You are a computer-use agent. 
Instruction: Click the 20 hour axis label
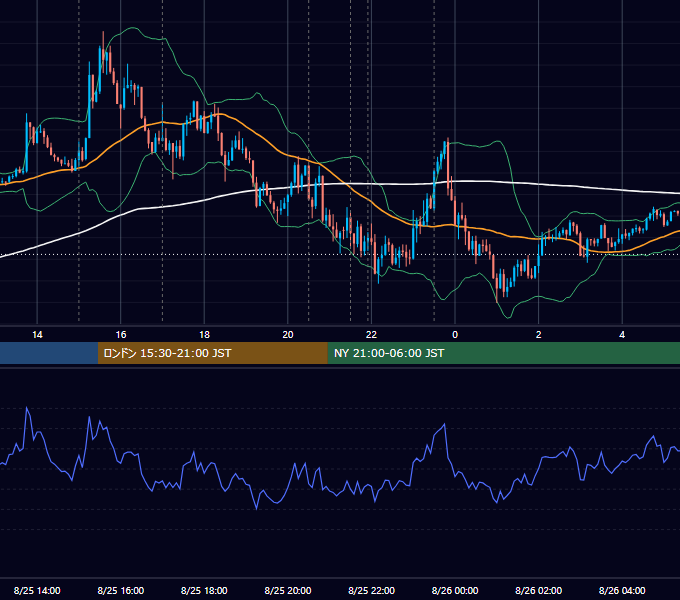(288, 335)
